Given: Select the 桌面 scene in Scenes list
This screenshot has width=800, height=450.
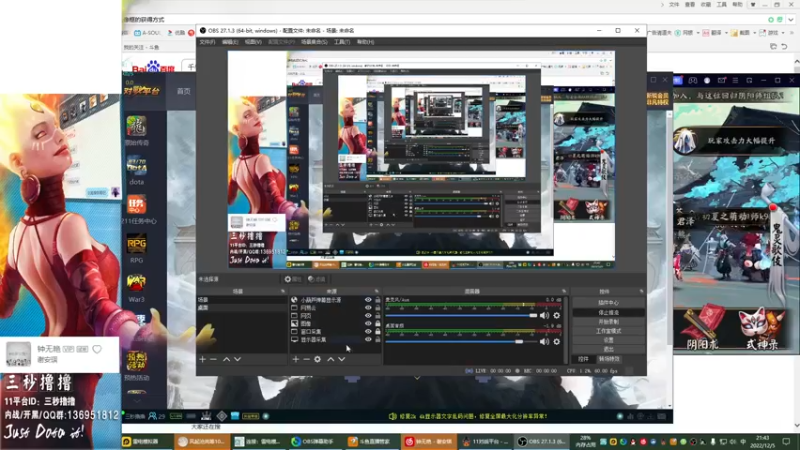Looking at the screenshot, I should 242,308.
